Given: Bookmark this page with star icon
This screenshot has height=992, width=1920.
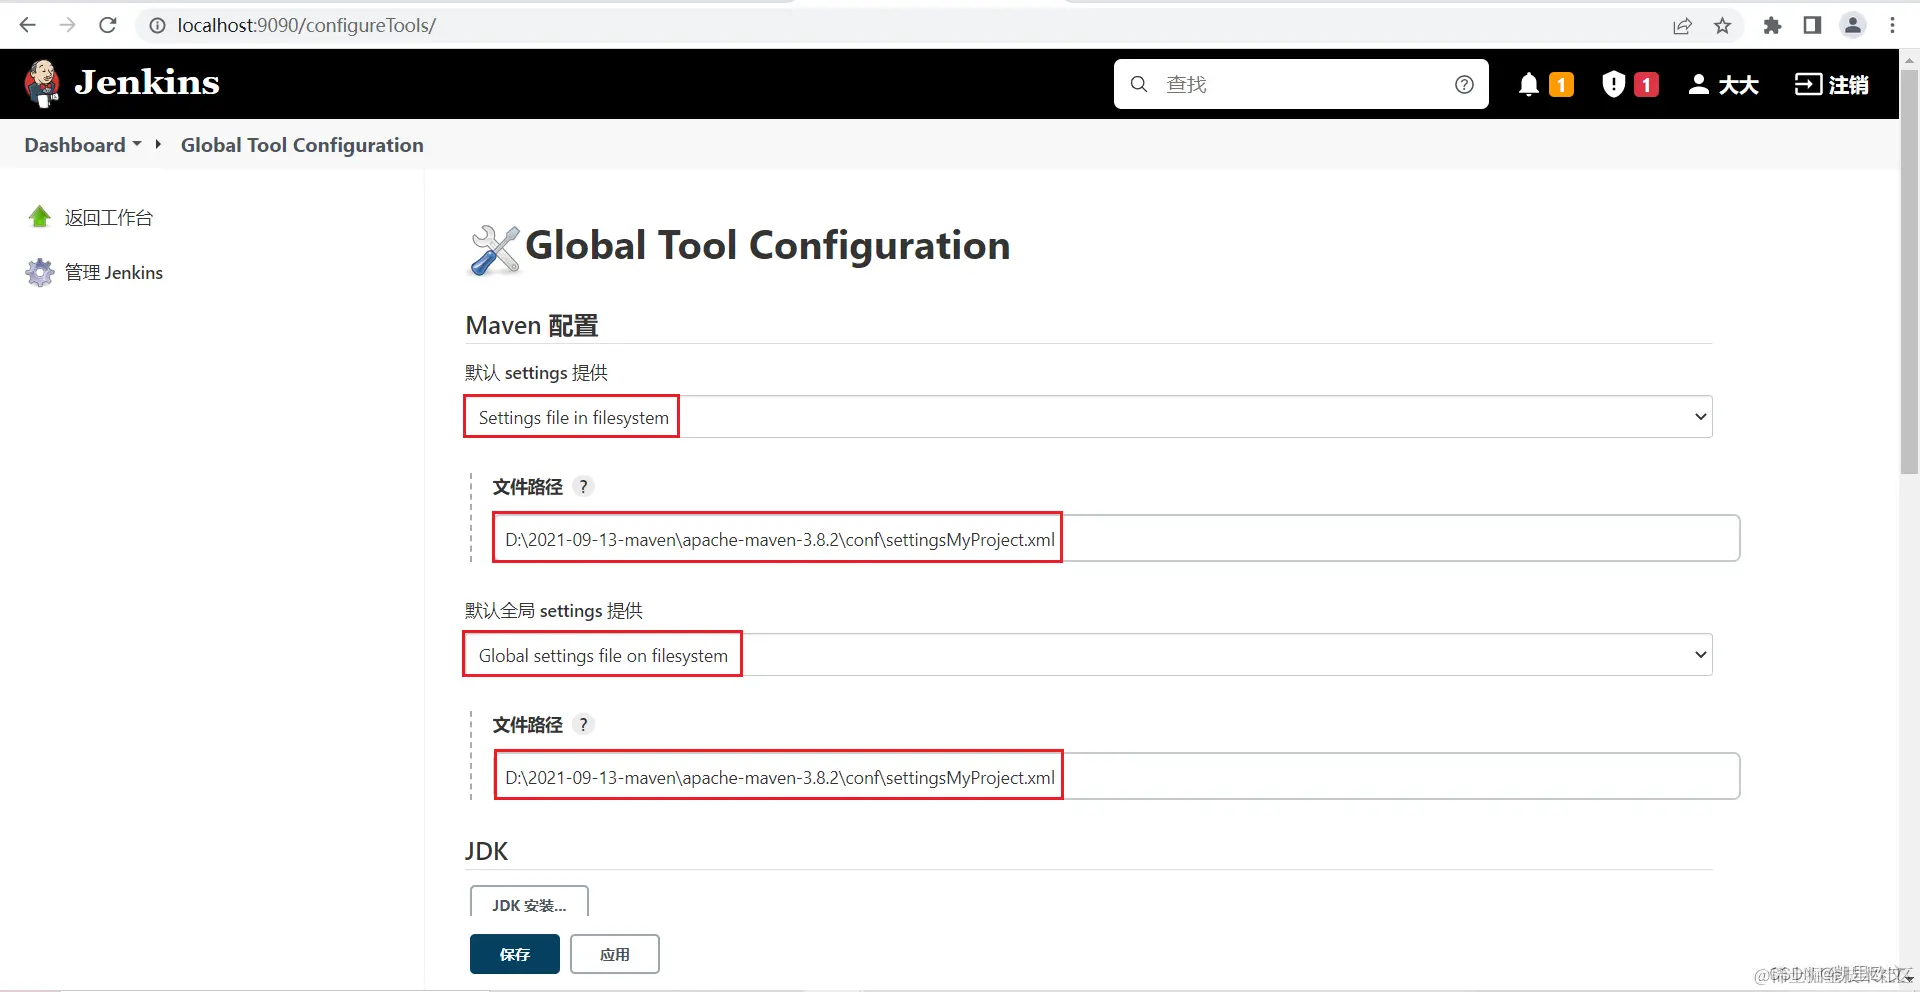Looking at the screenshot, I should coord(1722,25).
